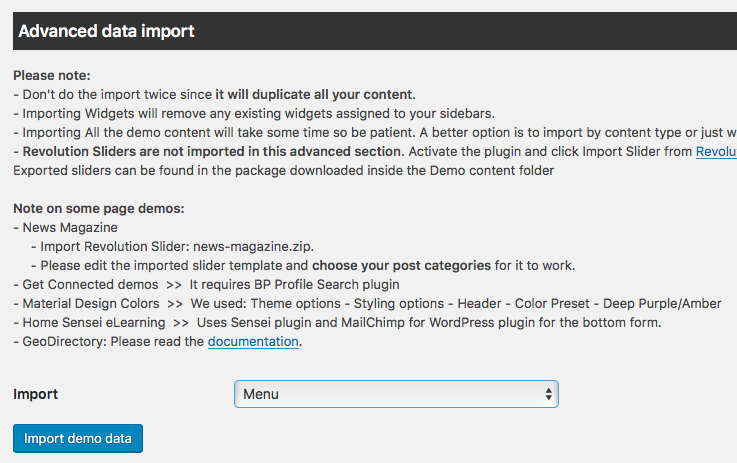
Task: Click the up-down arrows on Import select
Action: [549, 394]
